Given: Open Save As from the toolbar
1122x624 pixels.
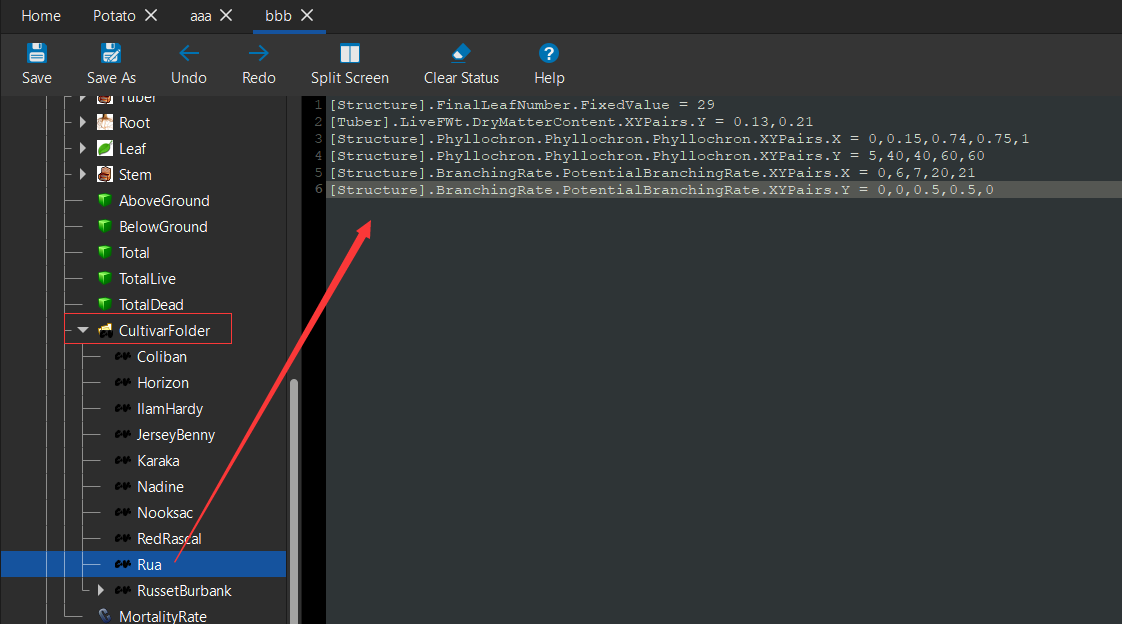Looking at the screenshot, I should click(111, 52).
